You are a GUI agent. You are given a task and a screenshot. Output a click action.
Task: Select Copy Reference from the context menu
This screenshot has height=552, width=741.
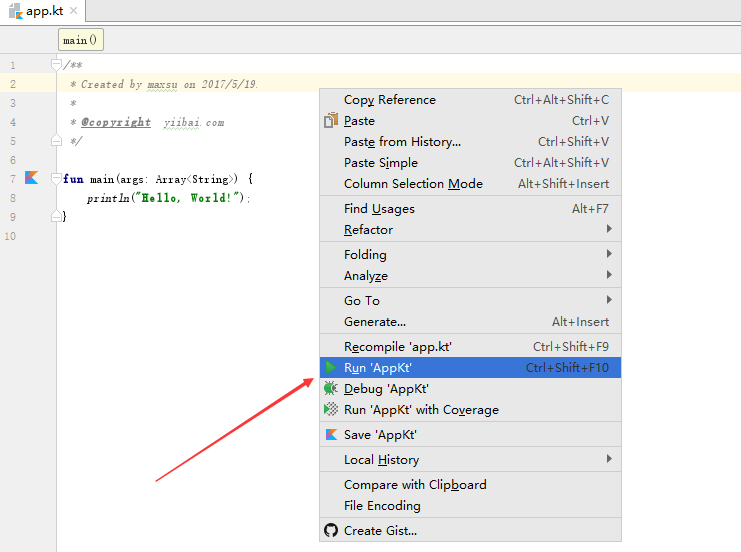(390, 100)
